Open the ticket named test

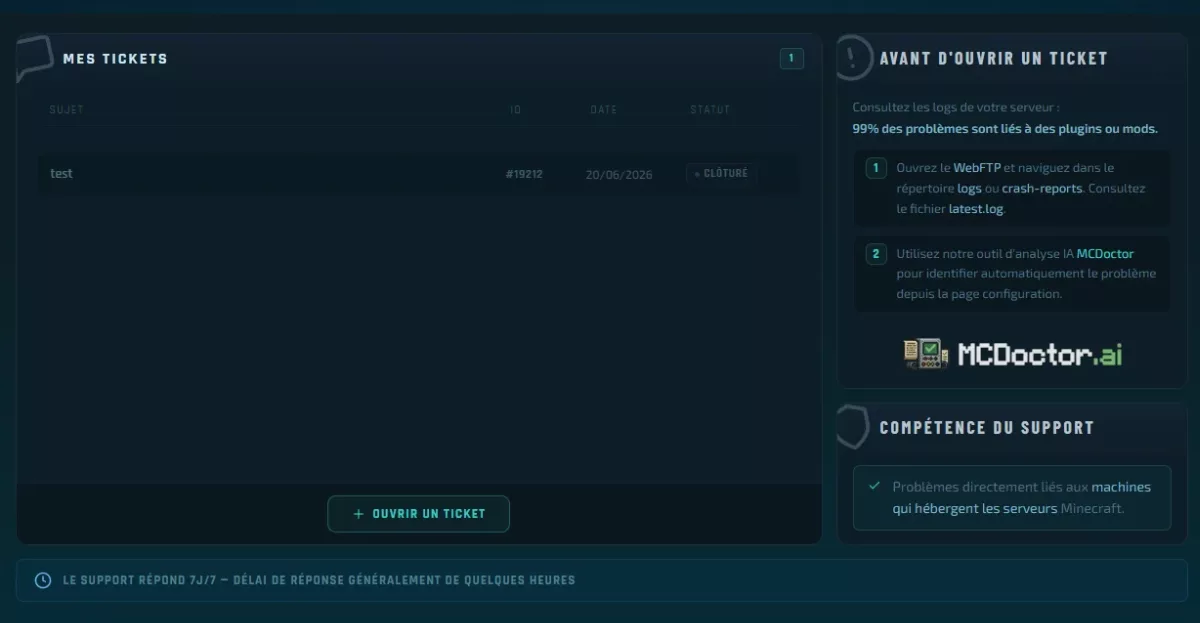418,173
